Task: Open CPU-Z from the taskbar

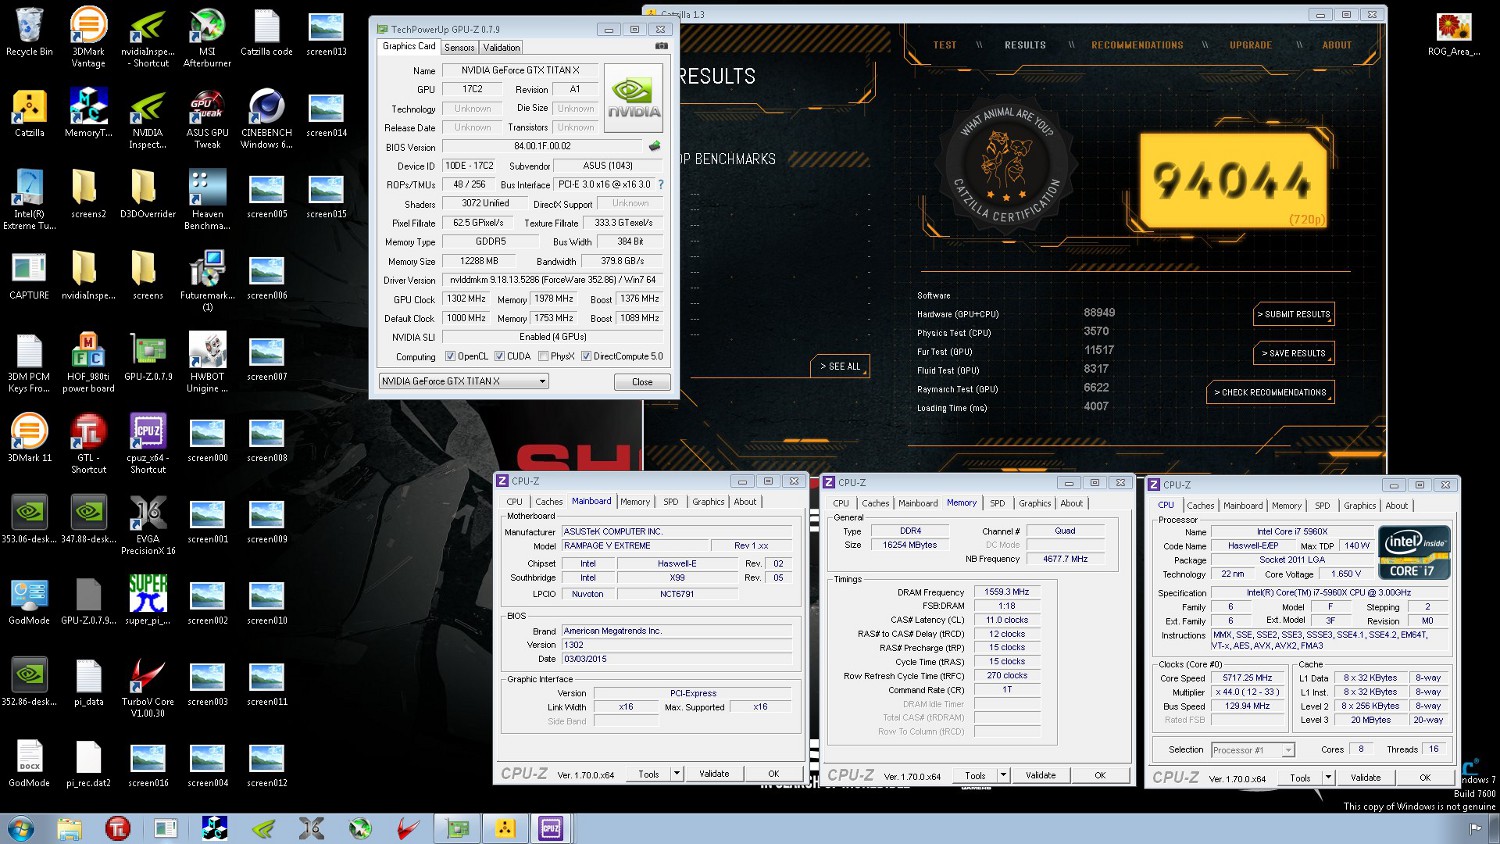Action: pyautogui.click(x=551, y=828)
